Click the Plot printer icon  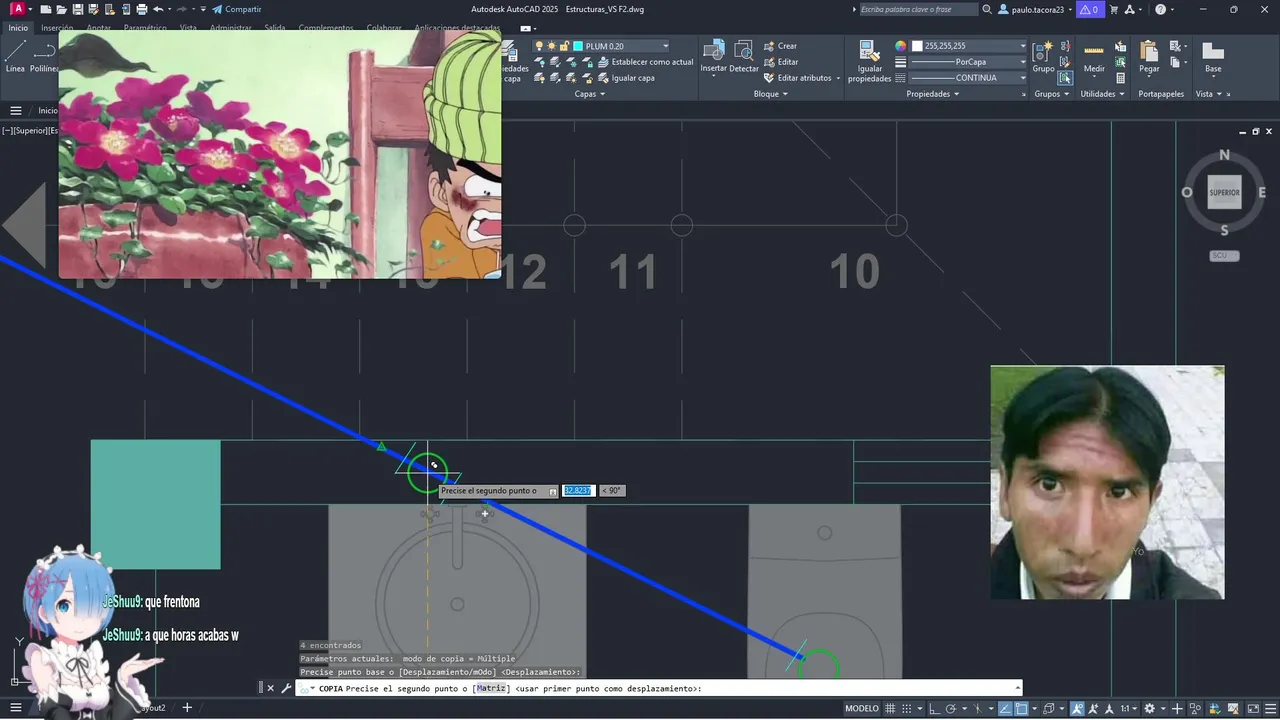click(x=141, y=9)
